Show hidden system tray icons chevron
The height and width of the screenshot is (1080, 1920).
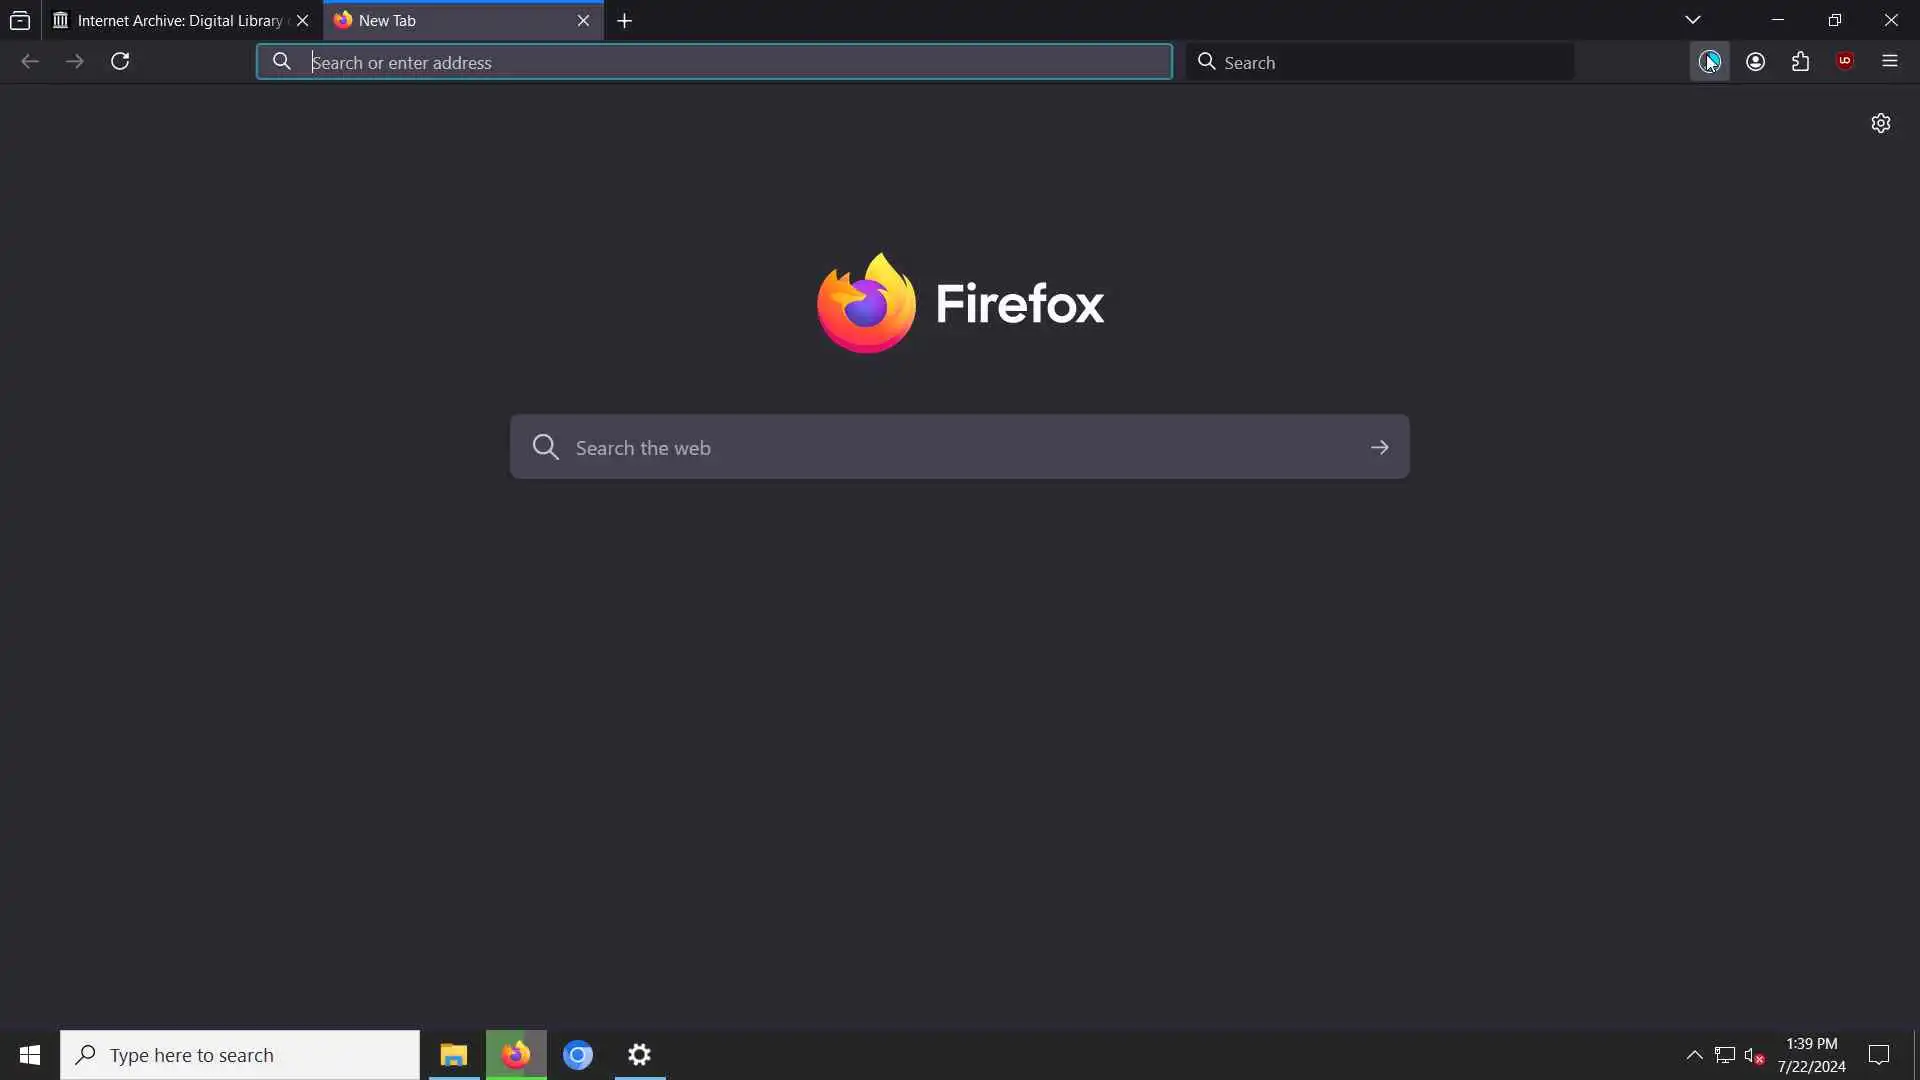click(1694, 1055)
